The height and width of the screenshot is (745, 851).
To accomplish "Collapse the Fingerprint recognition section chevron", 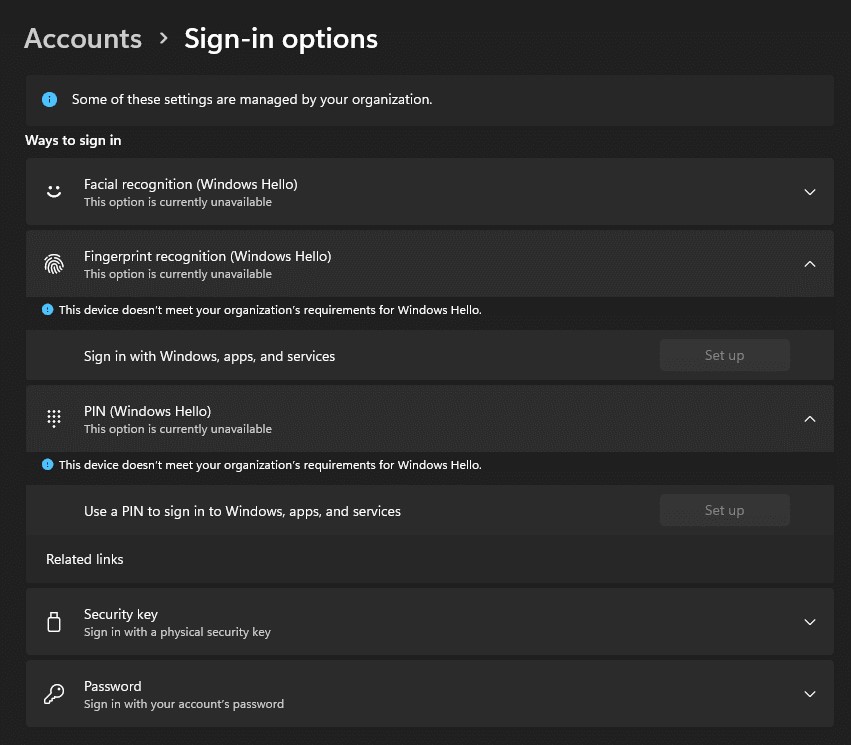I will pos(810,264).
